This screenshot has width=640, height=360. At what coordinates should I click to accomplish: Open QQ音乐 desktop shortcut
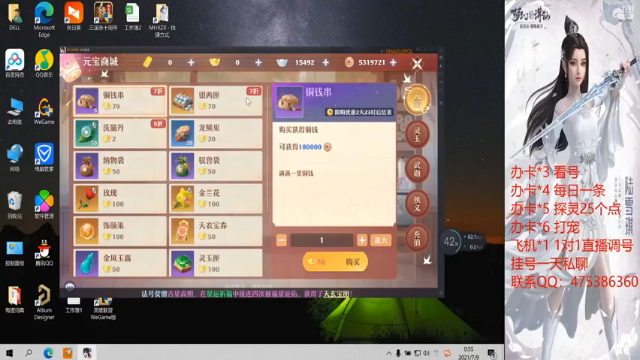click(x=44, y=63)
